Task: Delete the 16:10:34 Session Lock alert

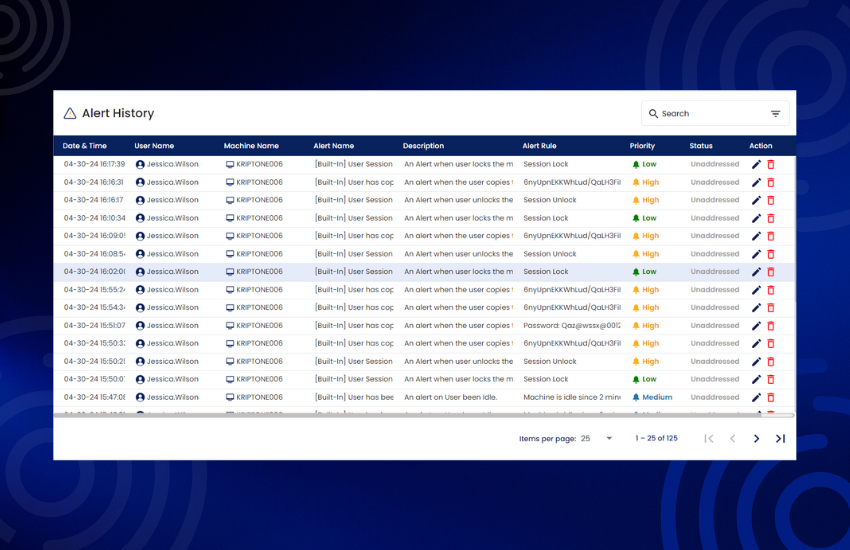Action: point(771,218)
